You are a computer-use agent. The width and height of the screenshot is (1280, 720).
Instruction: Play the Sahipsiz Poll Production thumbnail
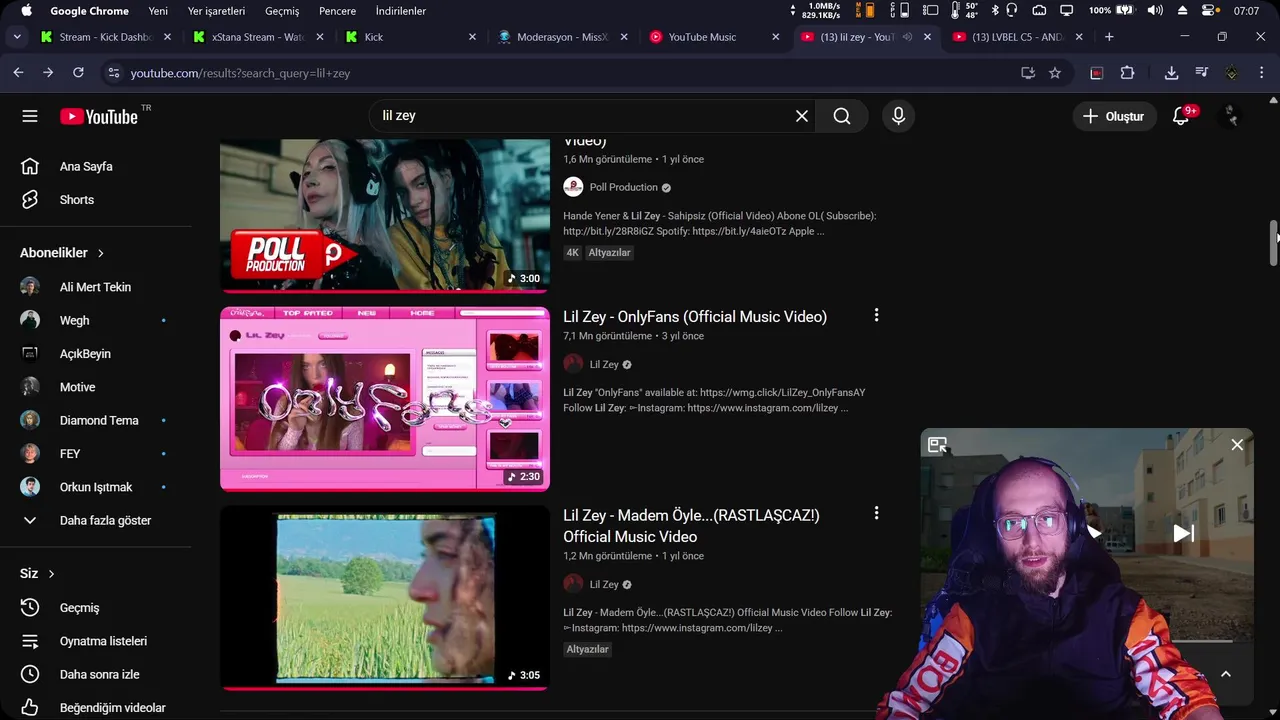pyautogui.click(x=385, y=215)
